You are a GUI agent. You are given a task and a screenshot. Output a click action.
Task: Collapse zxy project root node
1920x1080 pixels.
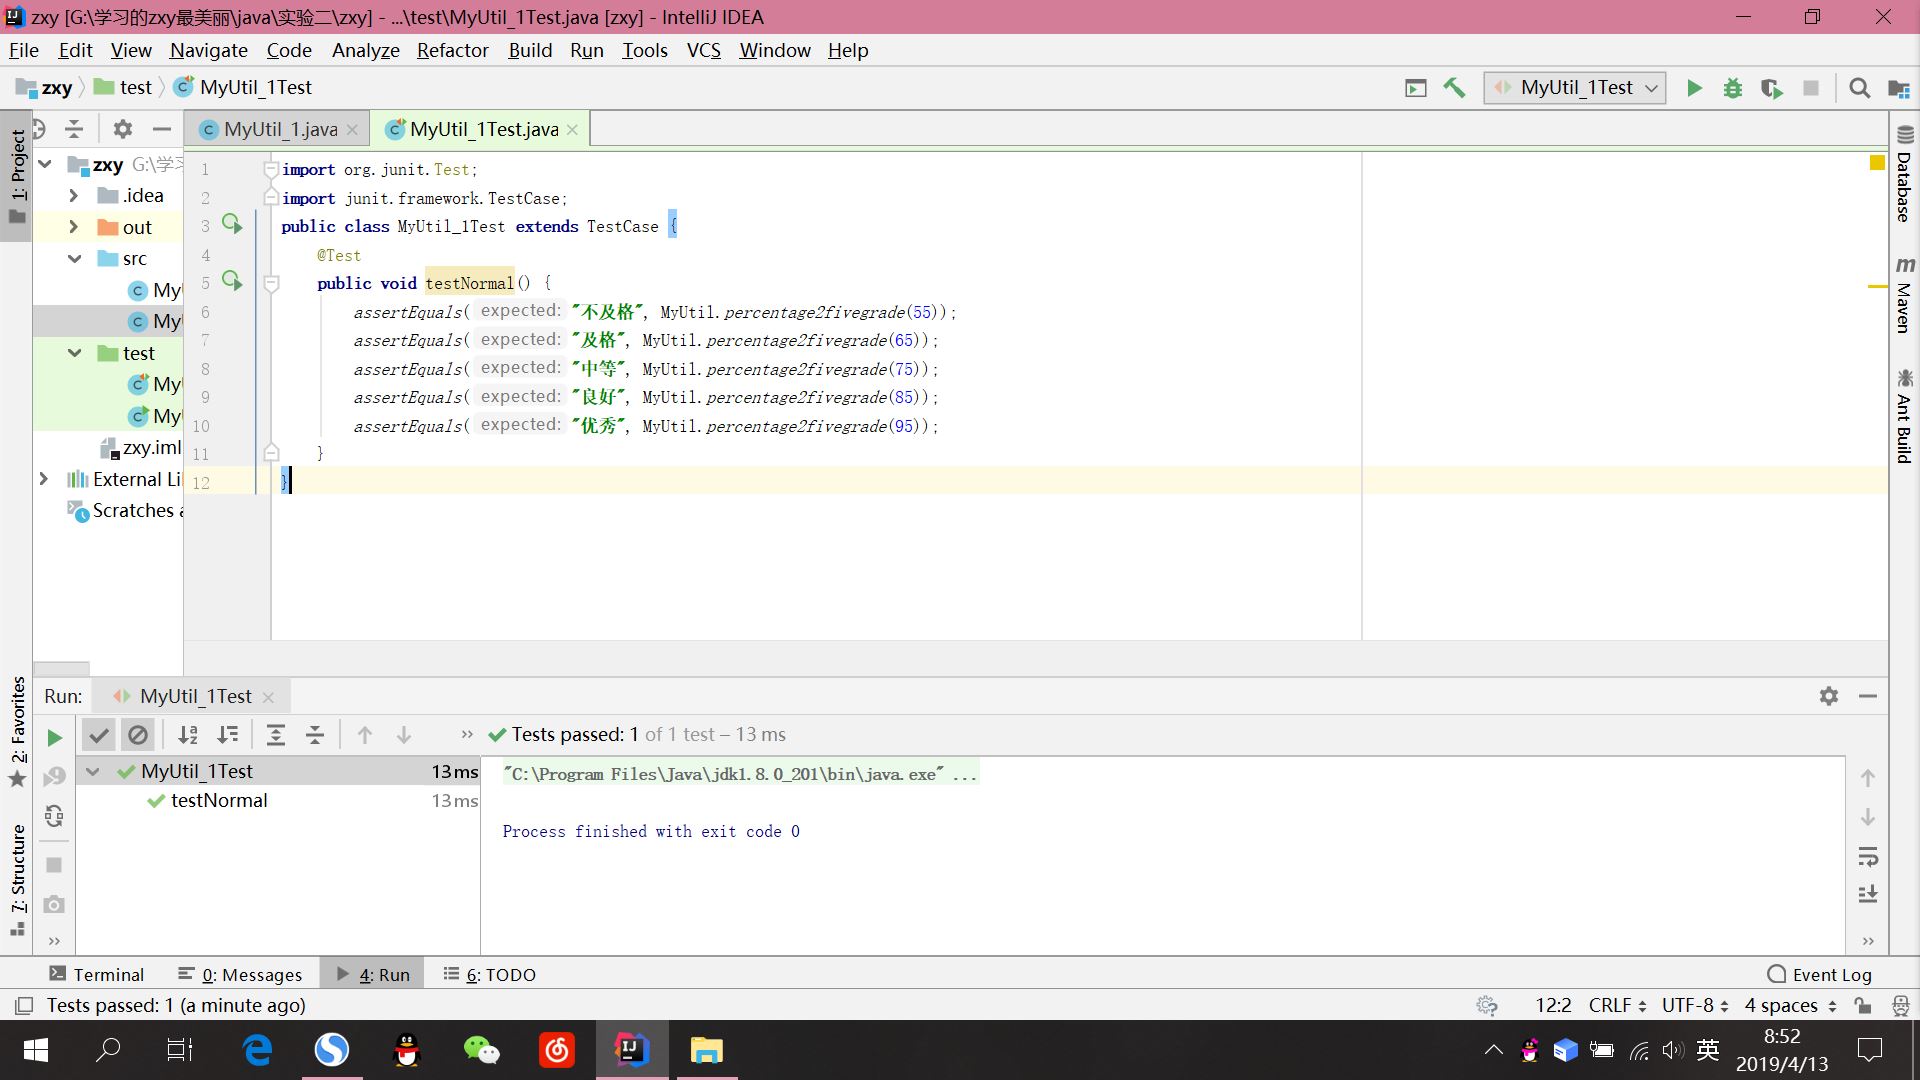click(44, 164)
